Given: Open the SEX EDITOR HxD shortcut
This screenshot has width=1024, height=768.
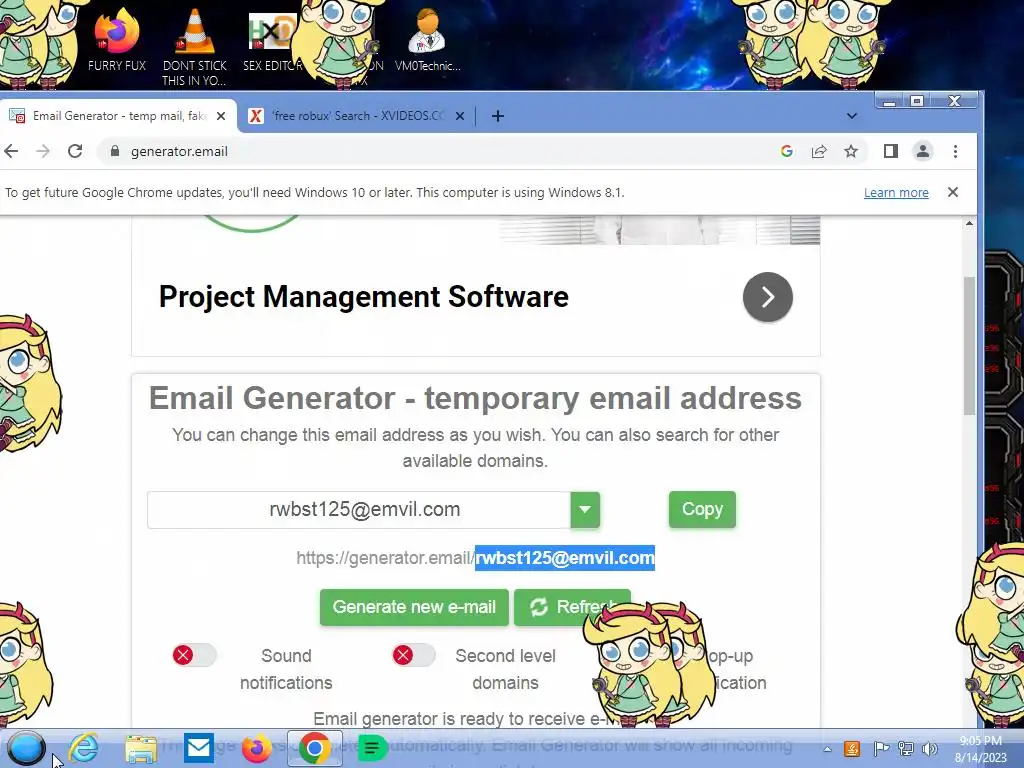Looking at the screenshot, I should pos(272,40).
